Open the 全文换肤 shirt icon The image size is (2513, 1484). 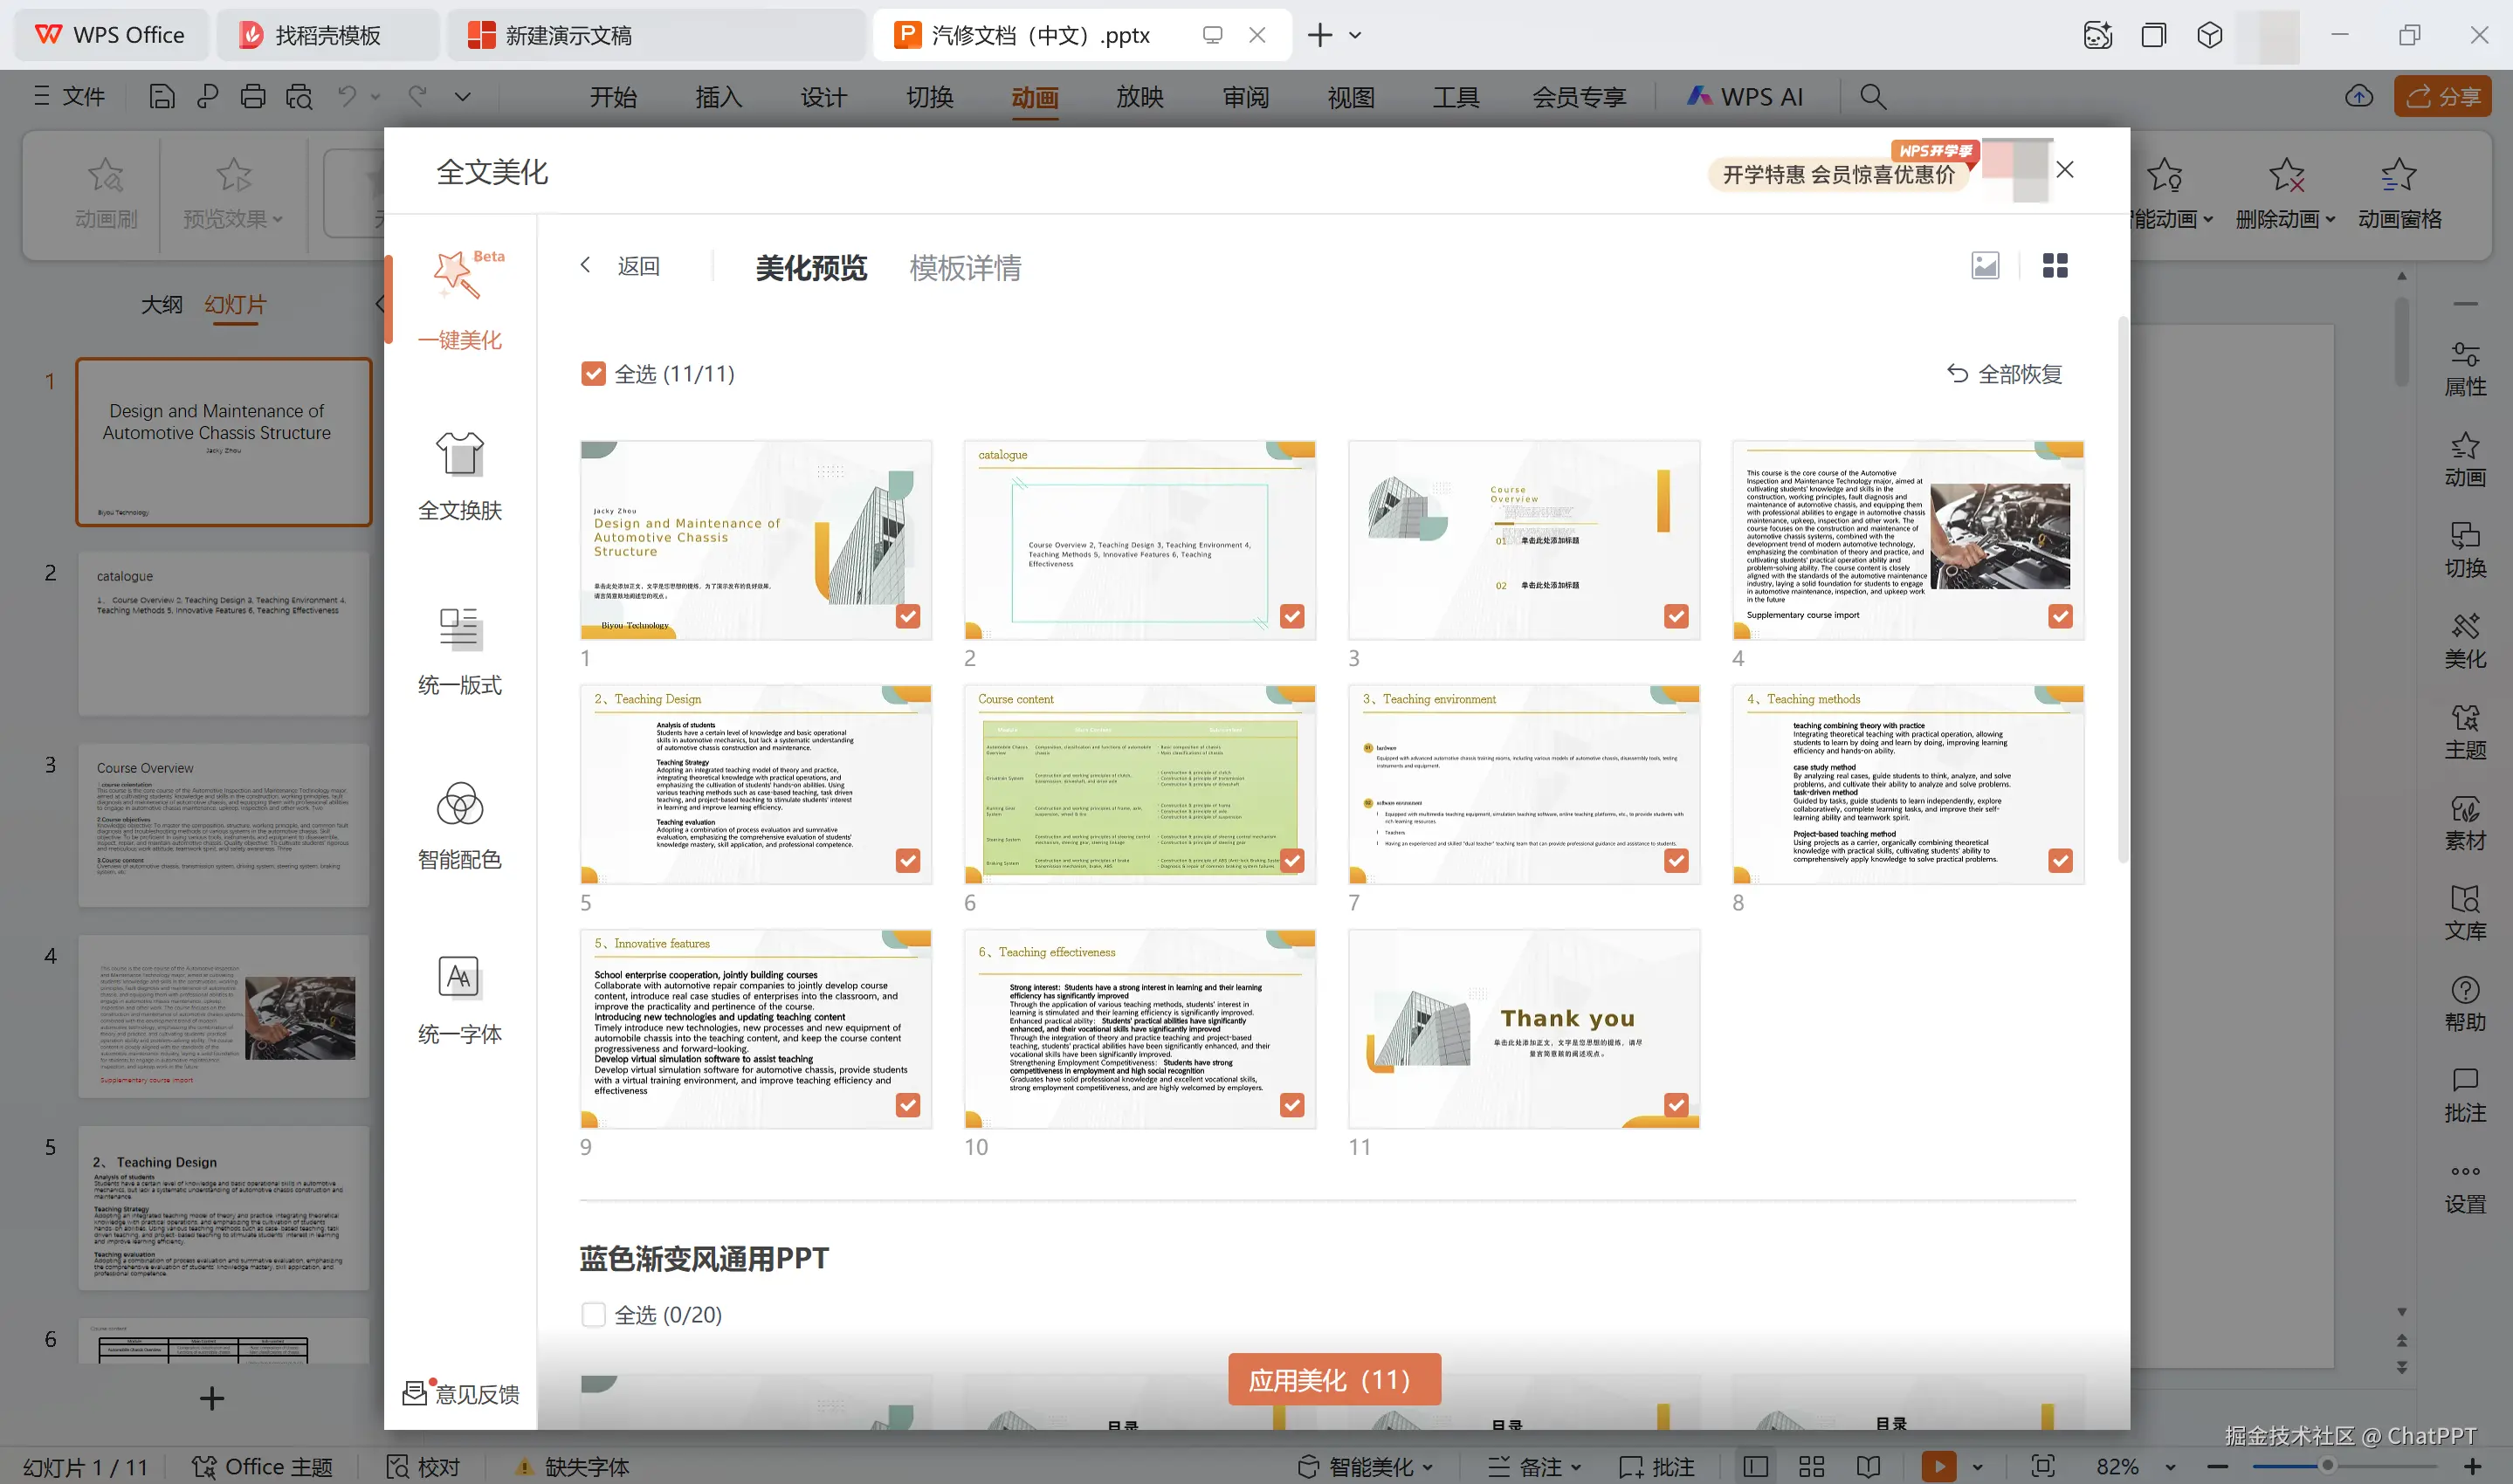pyautogui.click(x=459, y=455)
